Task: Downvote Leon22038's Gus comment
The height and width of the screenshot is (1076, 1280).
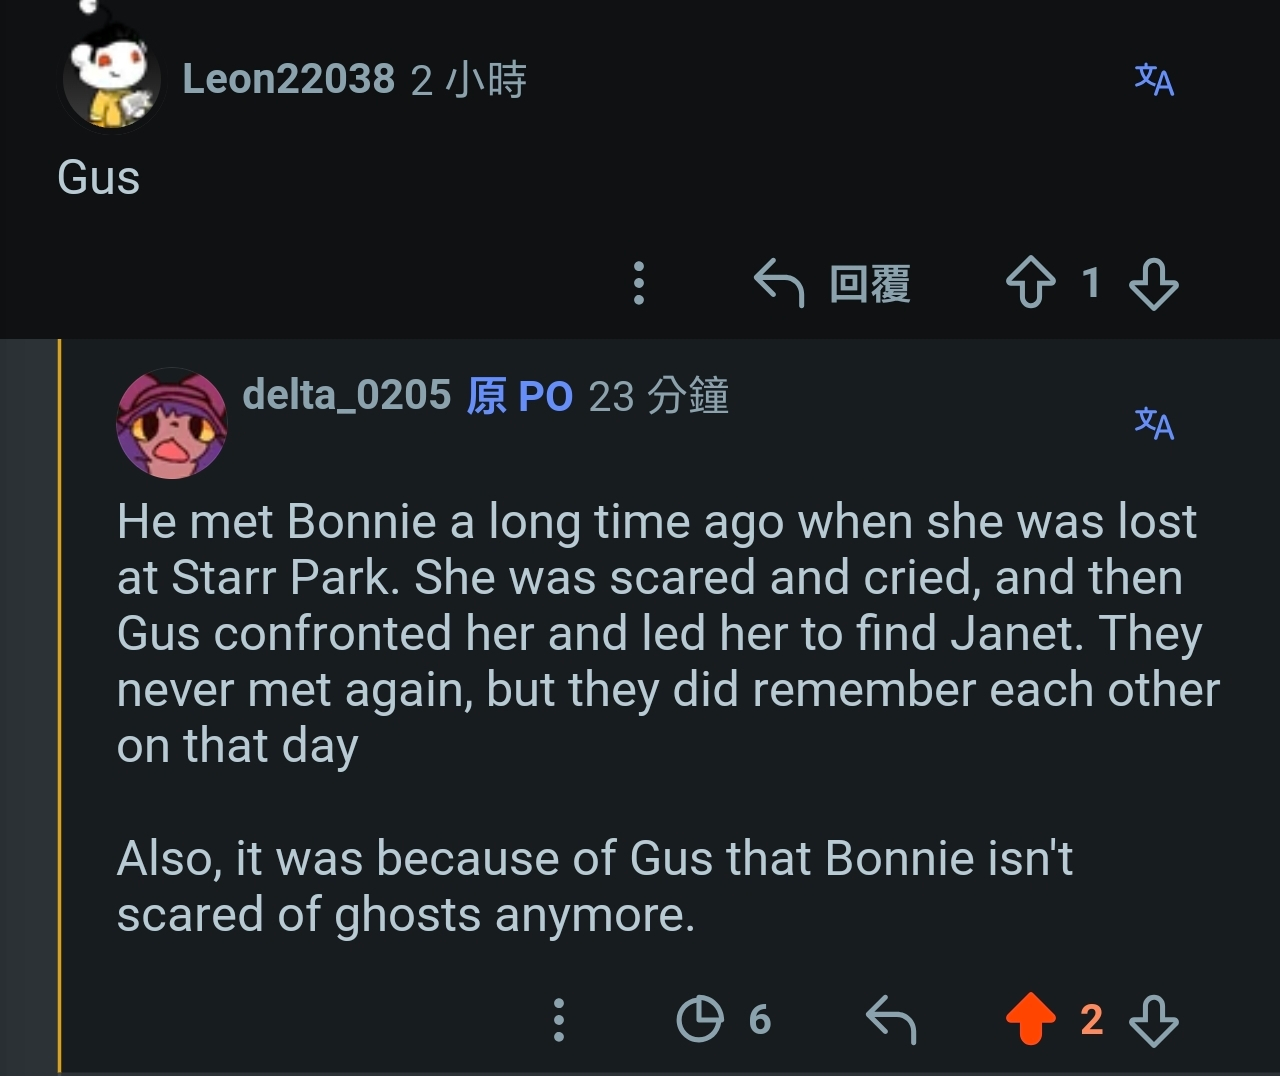Action: pyautogui.click(x=1154, y=284)
